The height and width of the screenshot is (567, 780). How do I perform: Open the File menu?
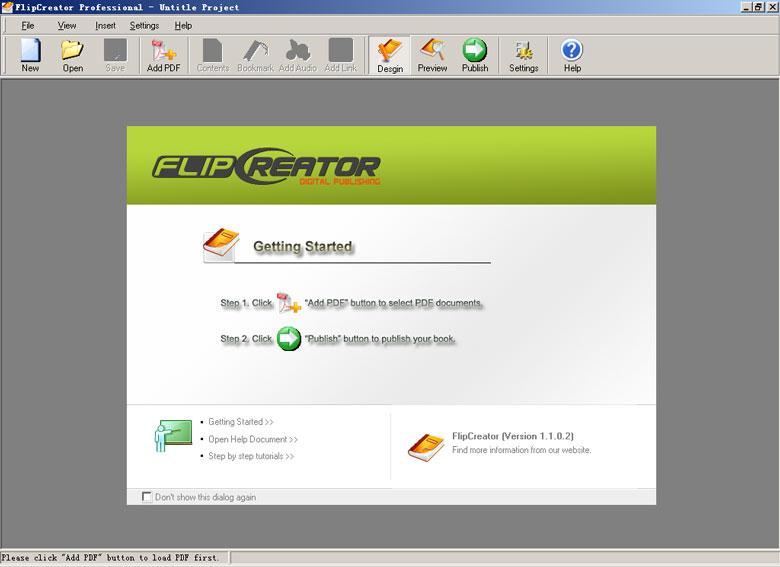(27, 25)
